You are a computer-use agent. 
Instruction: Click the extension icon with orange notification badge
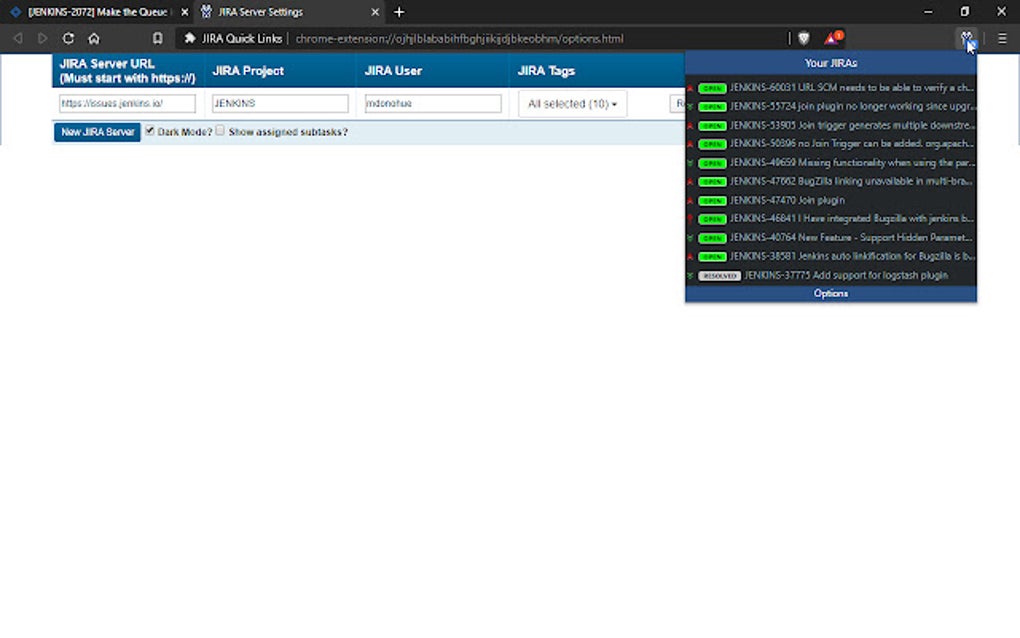point(833,38)
